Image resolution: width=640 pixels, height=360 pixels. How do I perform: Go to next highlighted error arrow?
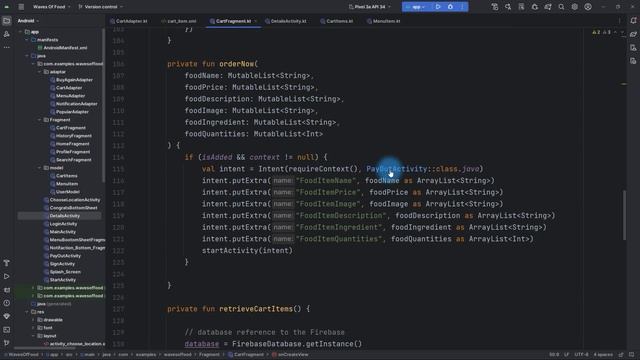pos(622,32)
